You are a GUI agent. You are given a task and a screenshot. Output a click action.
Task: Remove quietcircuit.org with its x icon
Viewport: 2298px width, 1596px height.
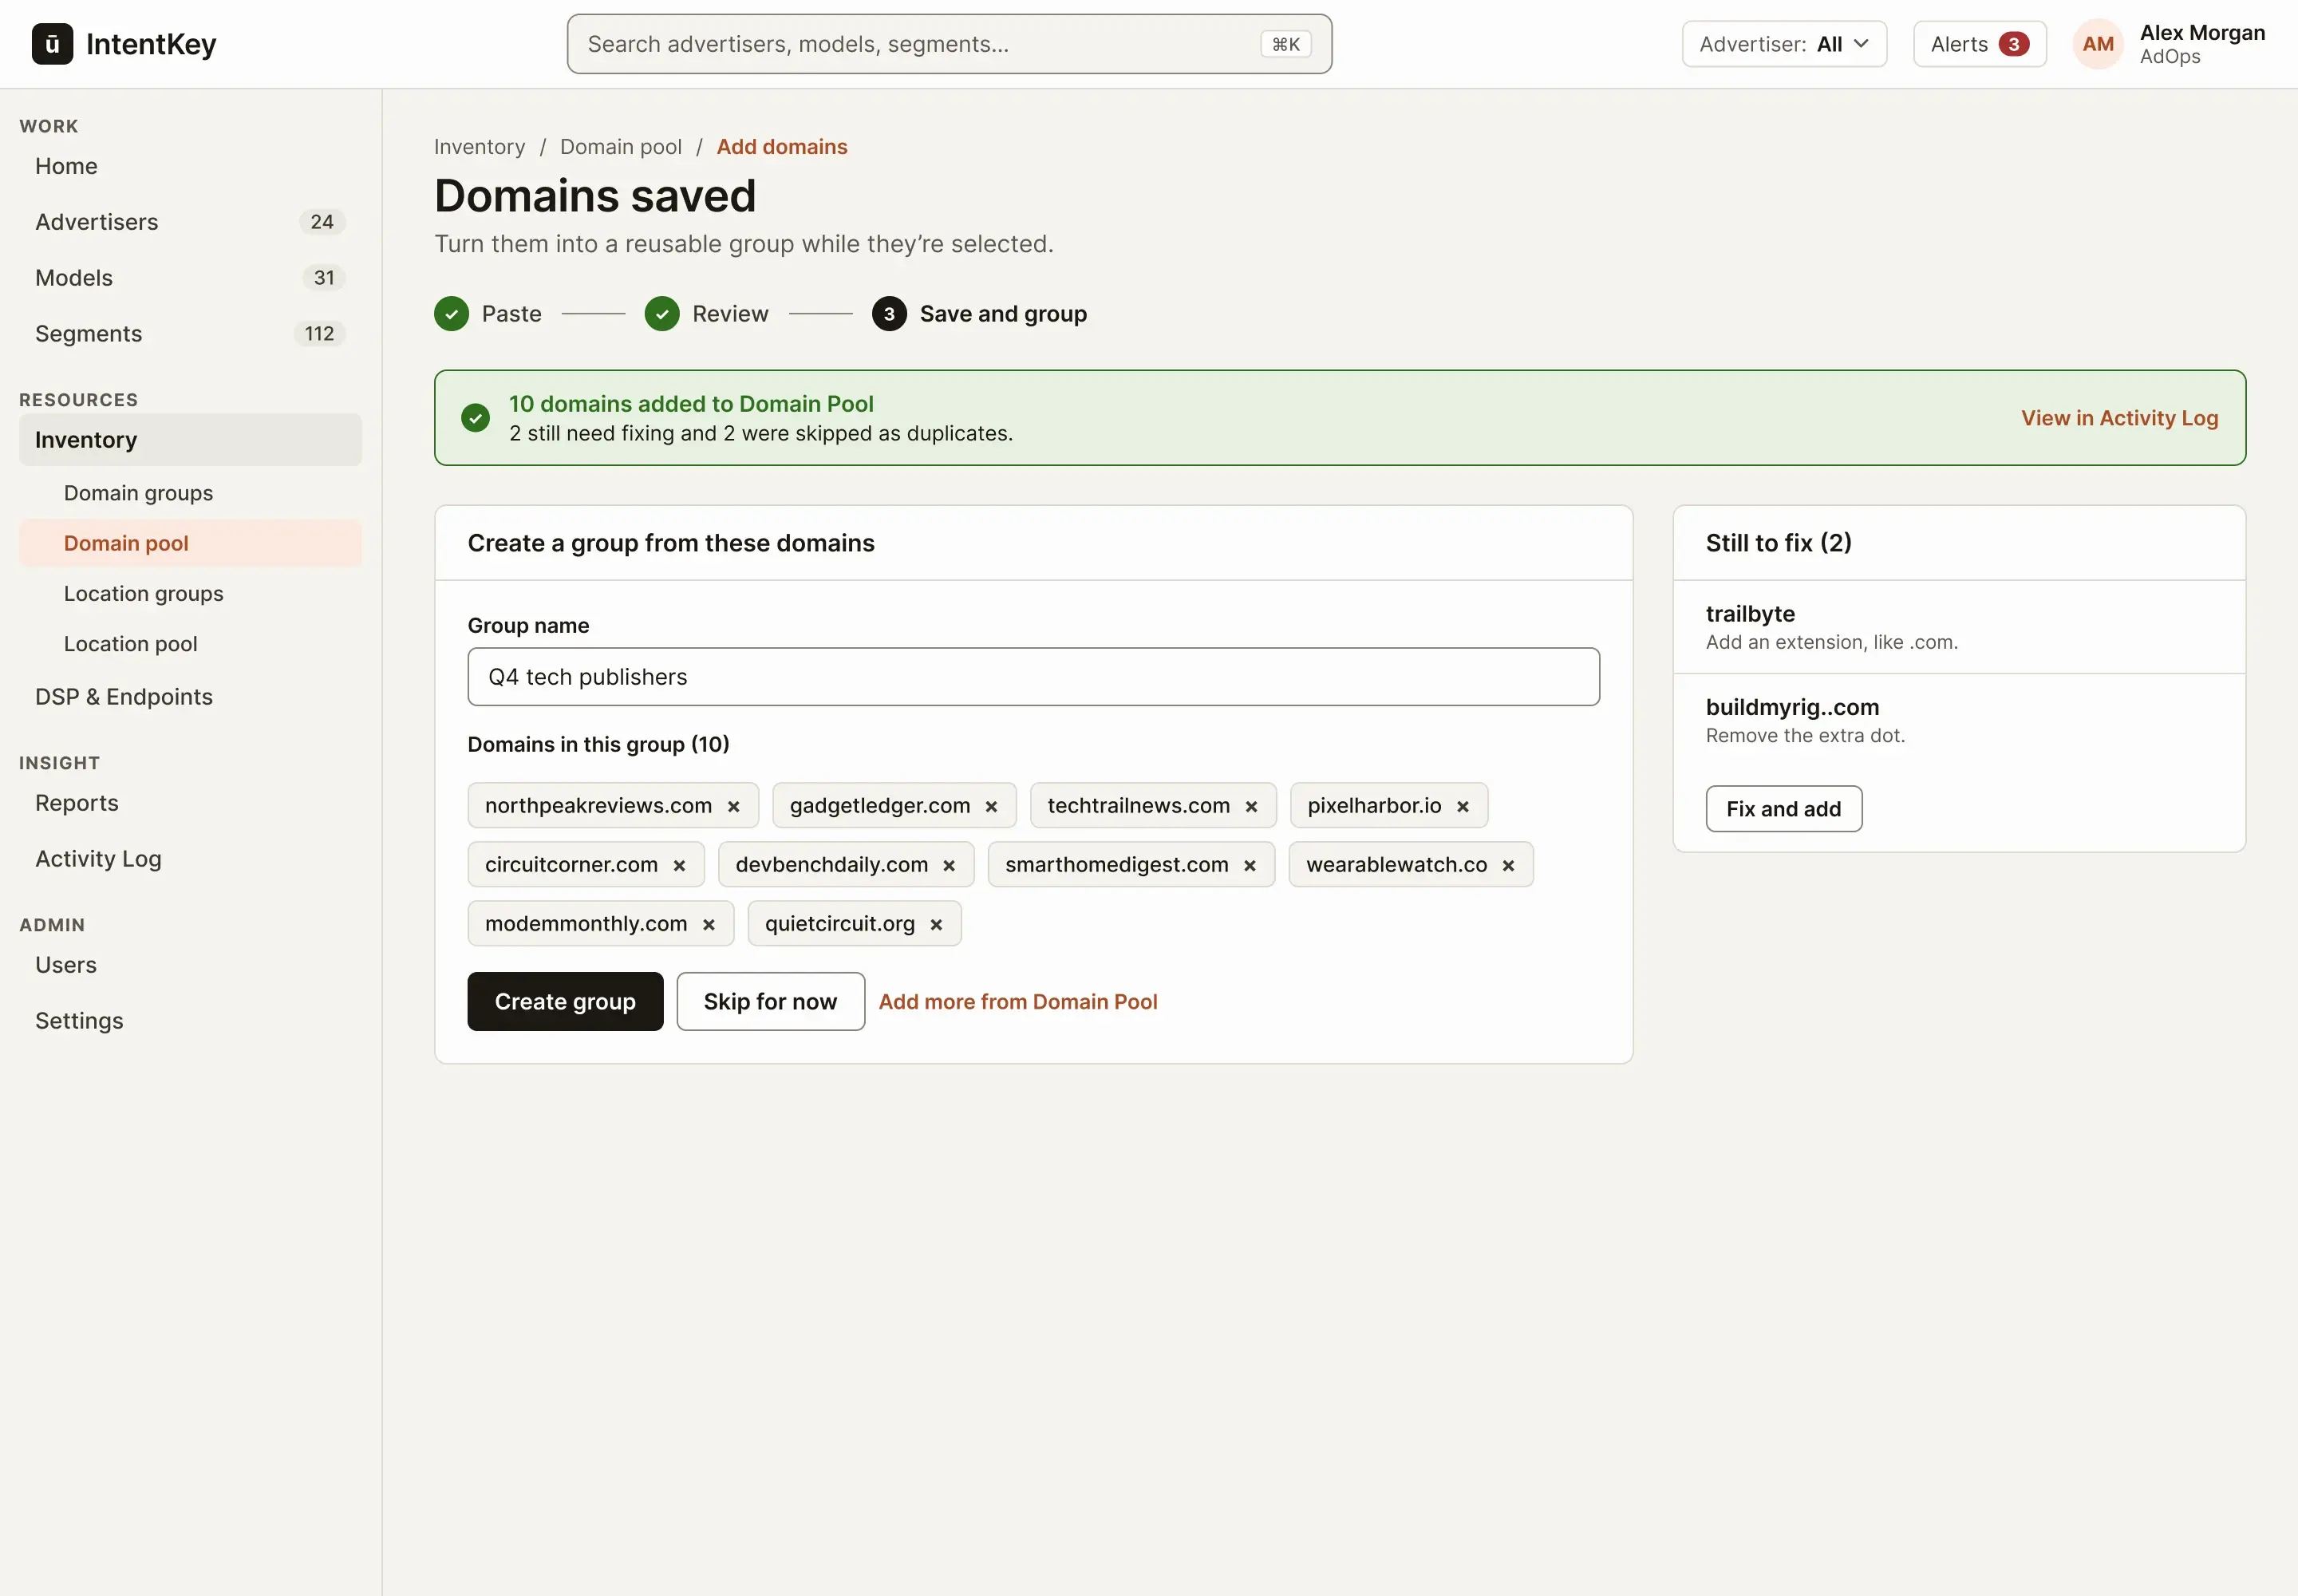937,924
